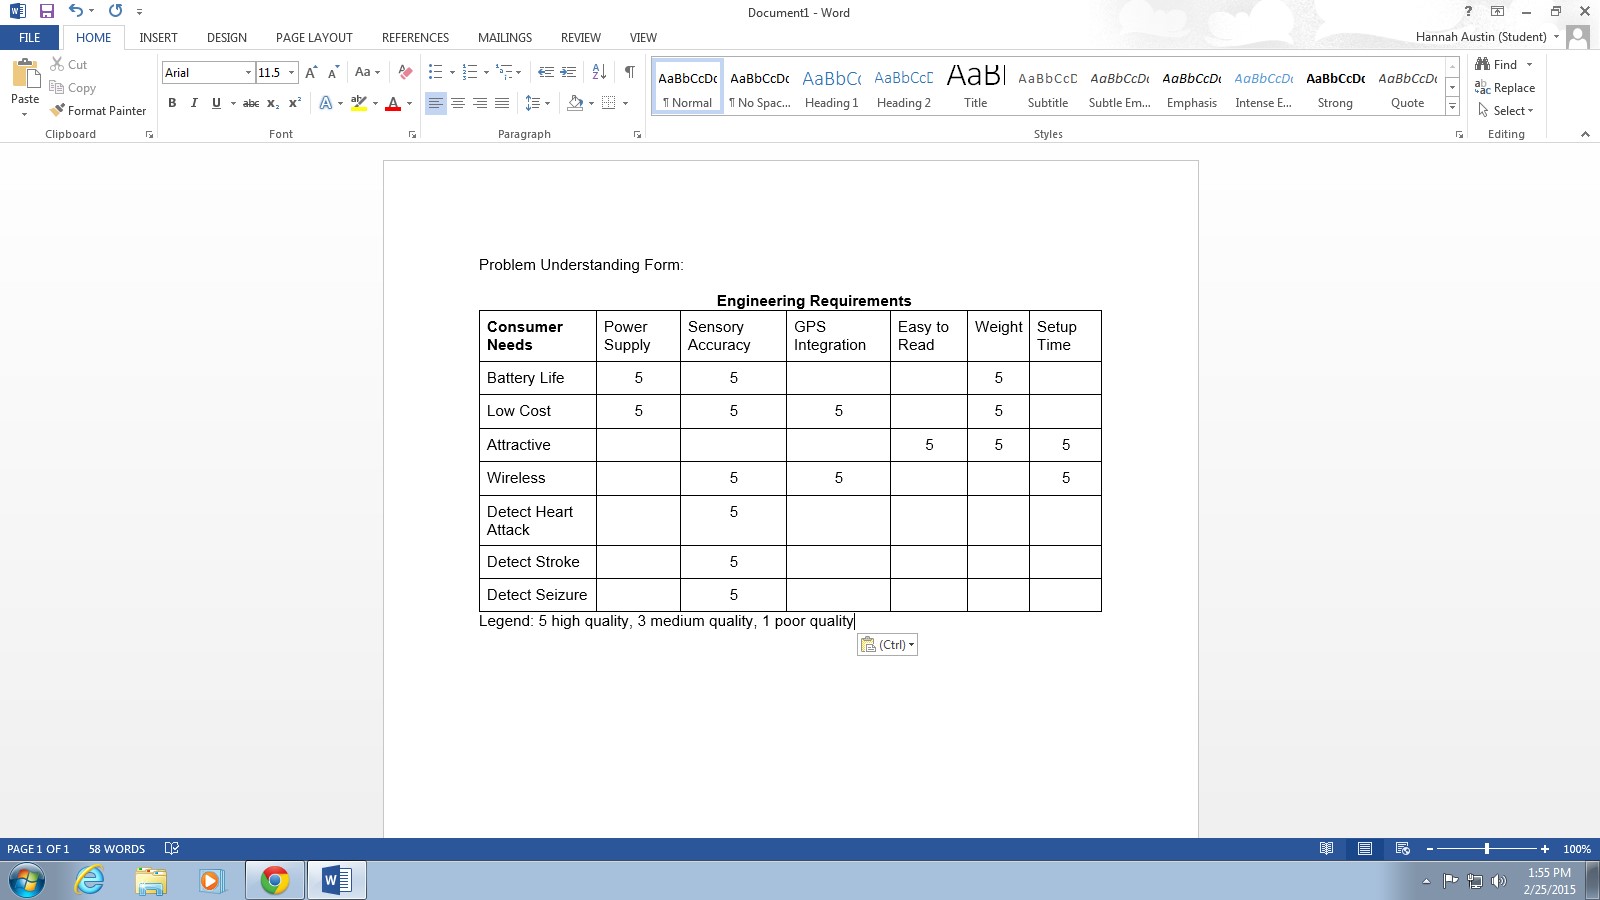Clear all formatting with eraser icon

(405, 72)
